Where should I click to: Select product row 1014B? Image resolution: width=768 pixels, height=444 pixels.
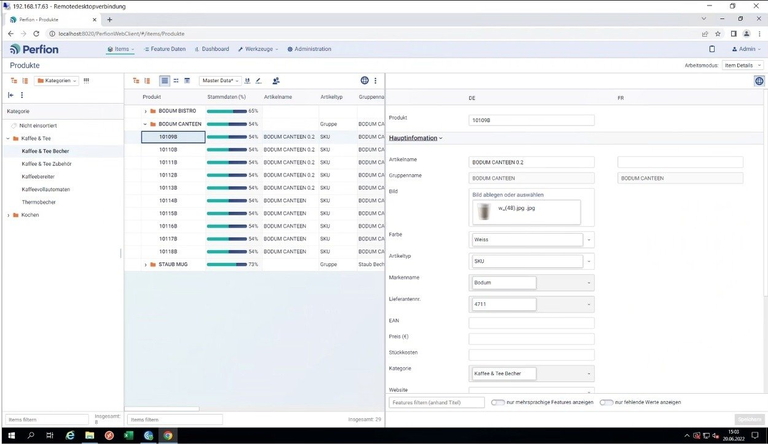[168, 200]
